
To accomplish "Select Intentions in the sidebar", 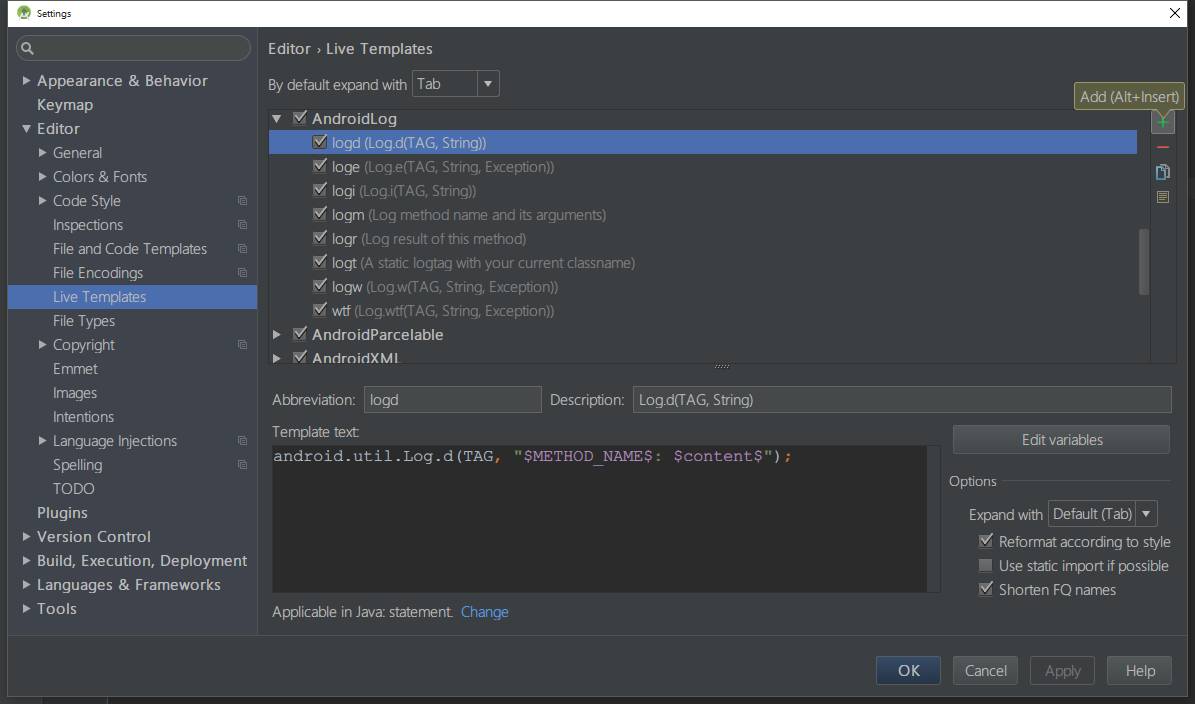I will (83, 417).
